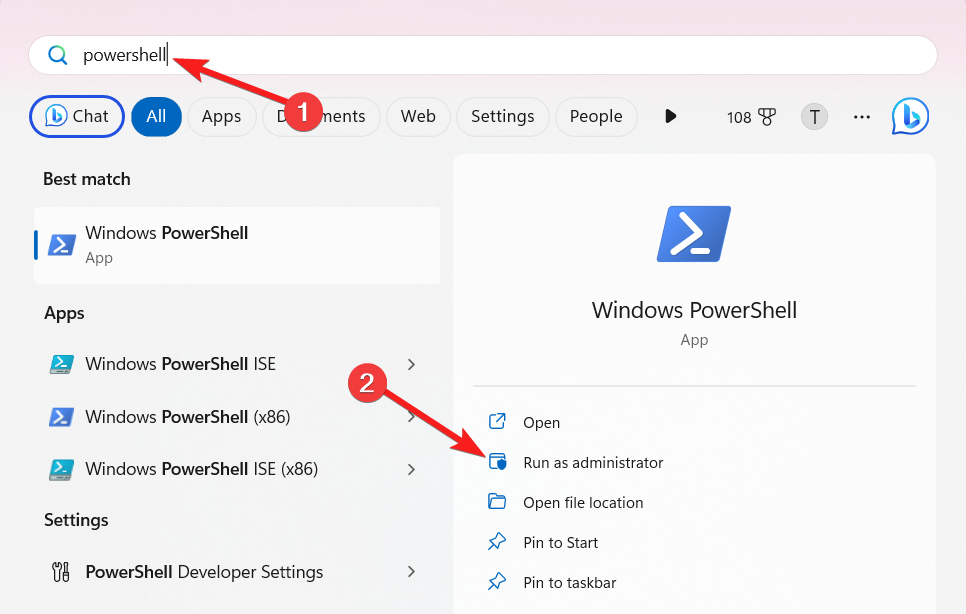Switch to the Apps filter tab

point(221,117)
